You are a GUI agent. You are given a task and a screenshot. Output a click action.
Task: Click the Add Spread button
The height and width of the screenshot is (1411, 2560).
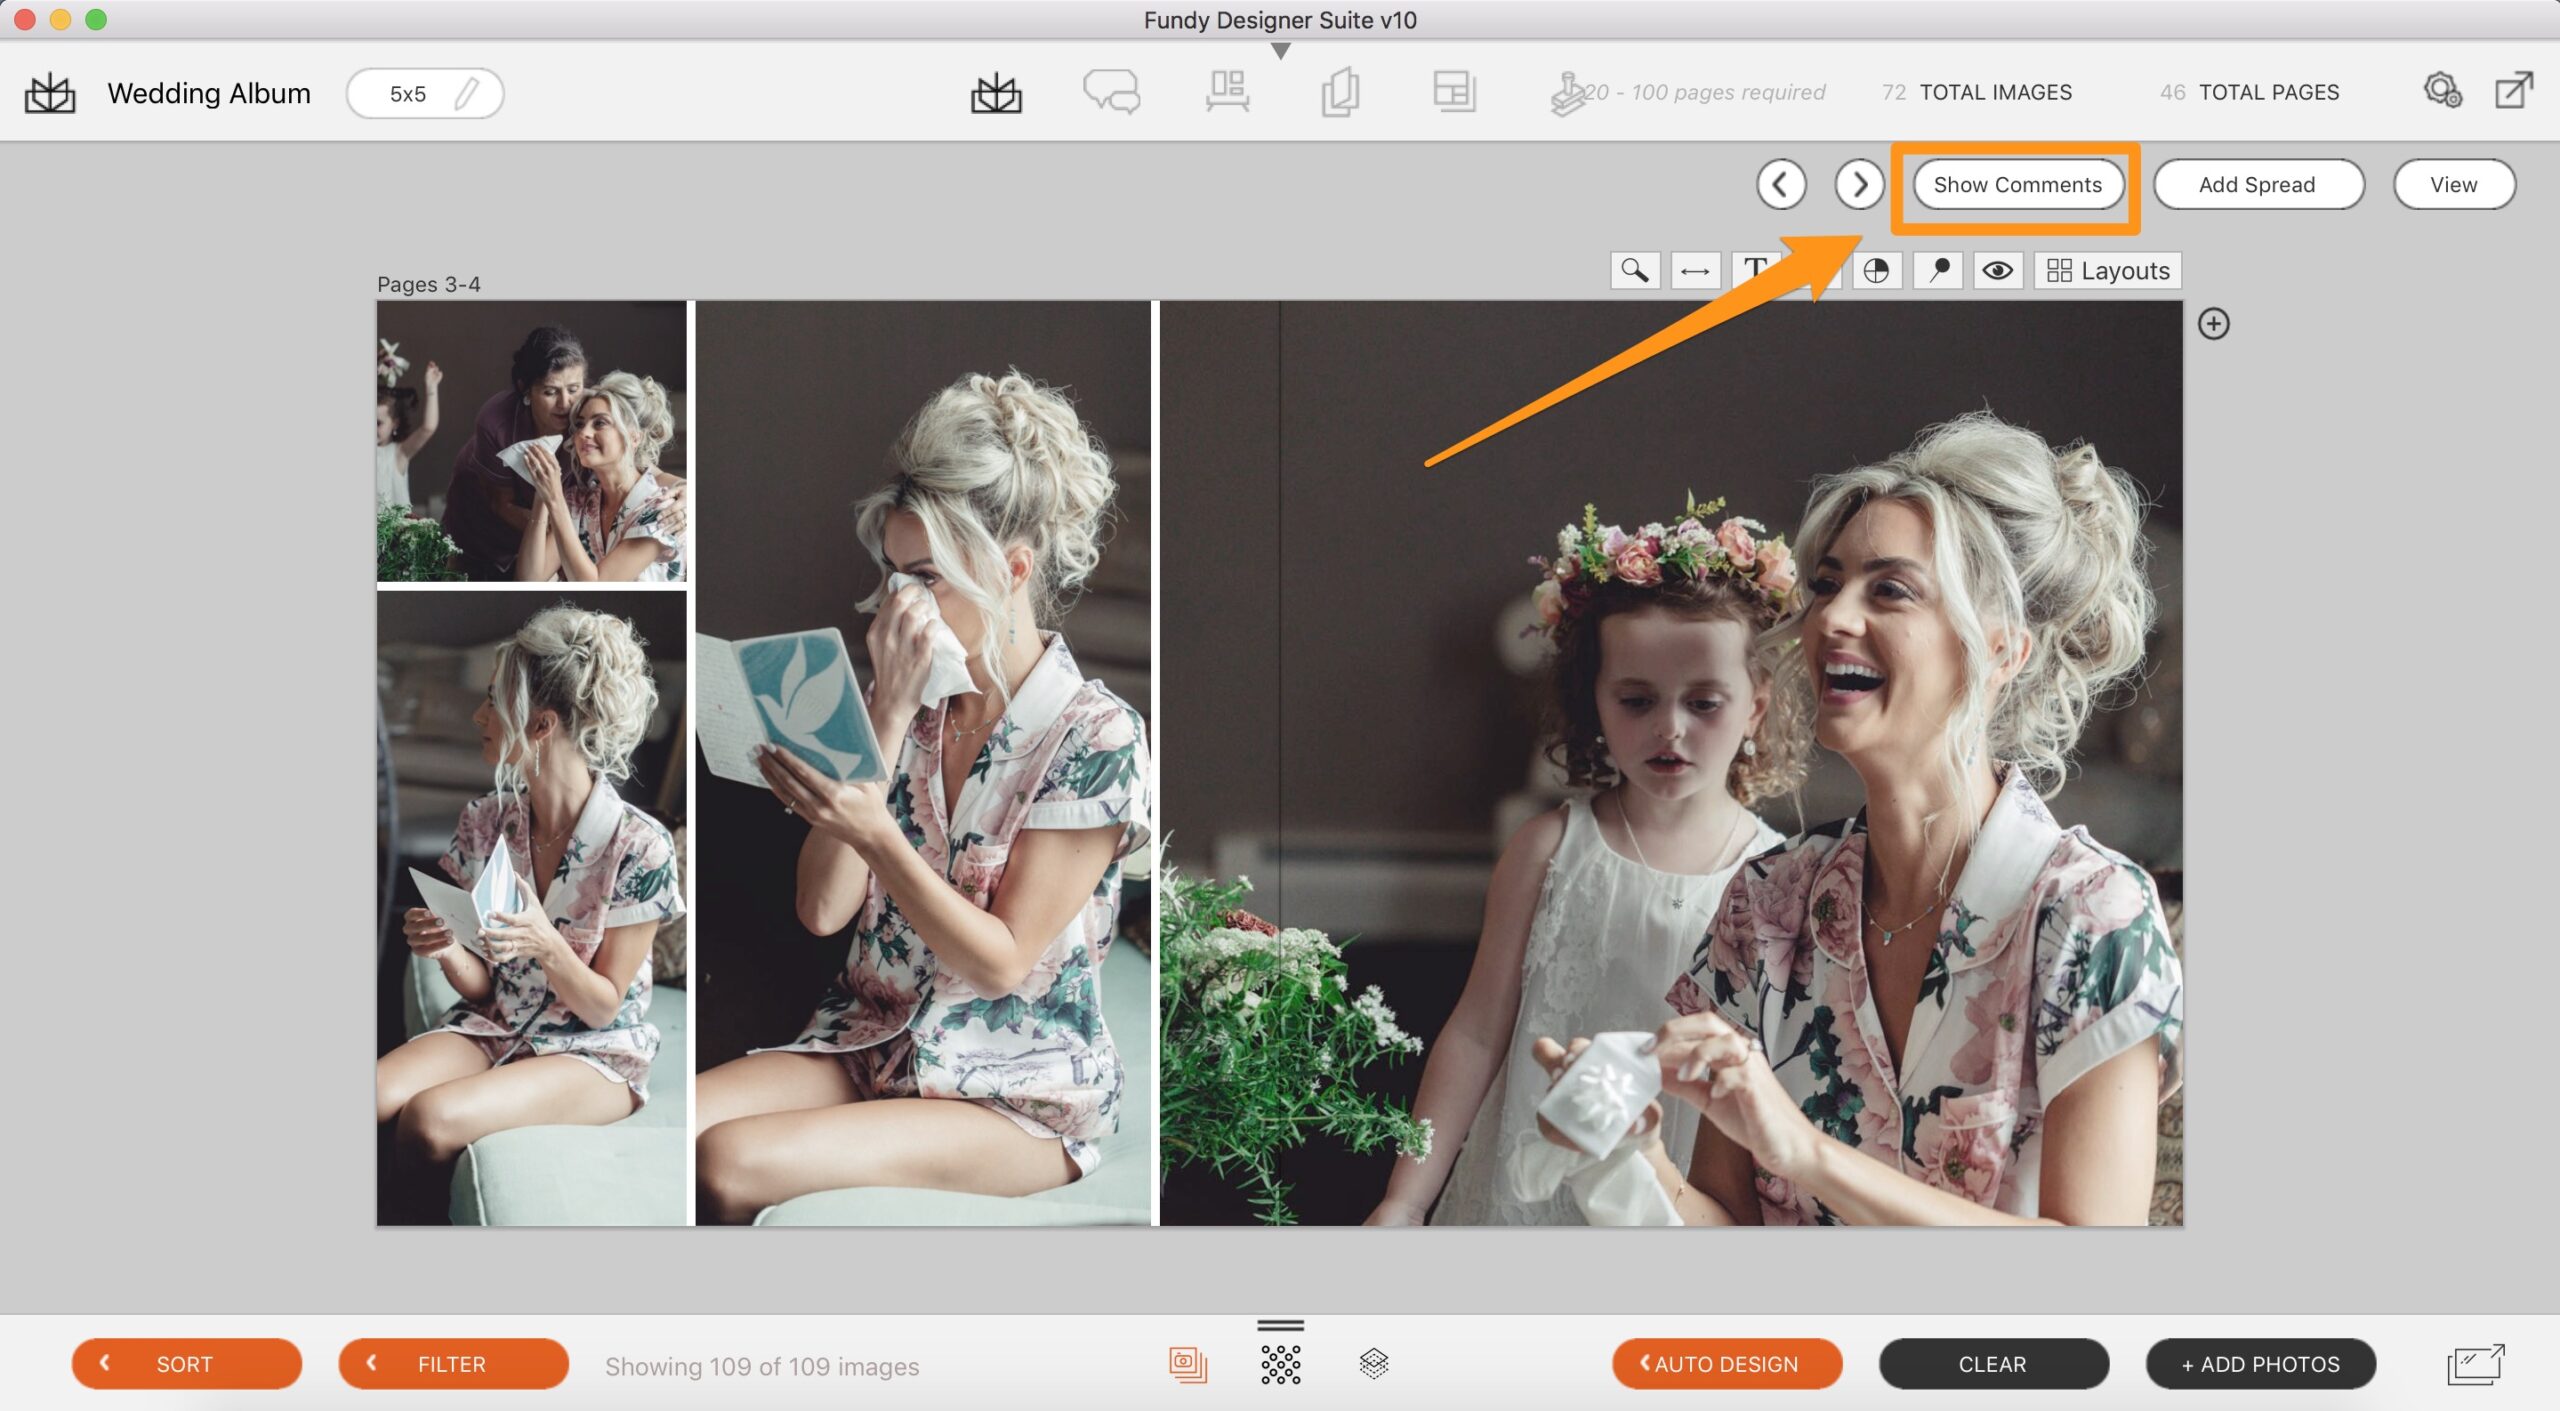(x=2256, y=182)
